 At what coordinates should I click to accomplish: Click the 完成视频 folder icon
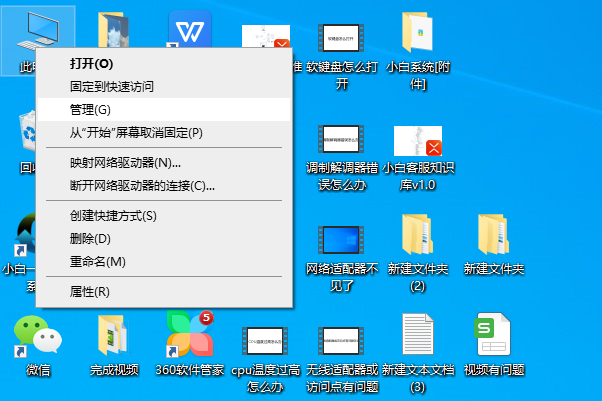click(113, 336)
